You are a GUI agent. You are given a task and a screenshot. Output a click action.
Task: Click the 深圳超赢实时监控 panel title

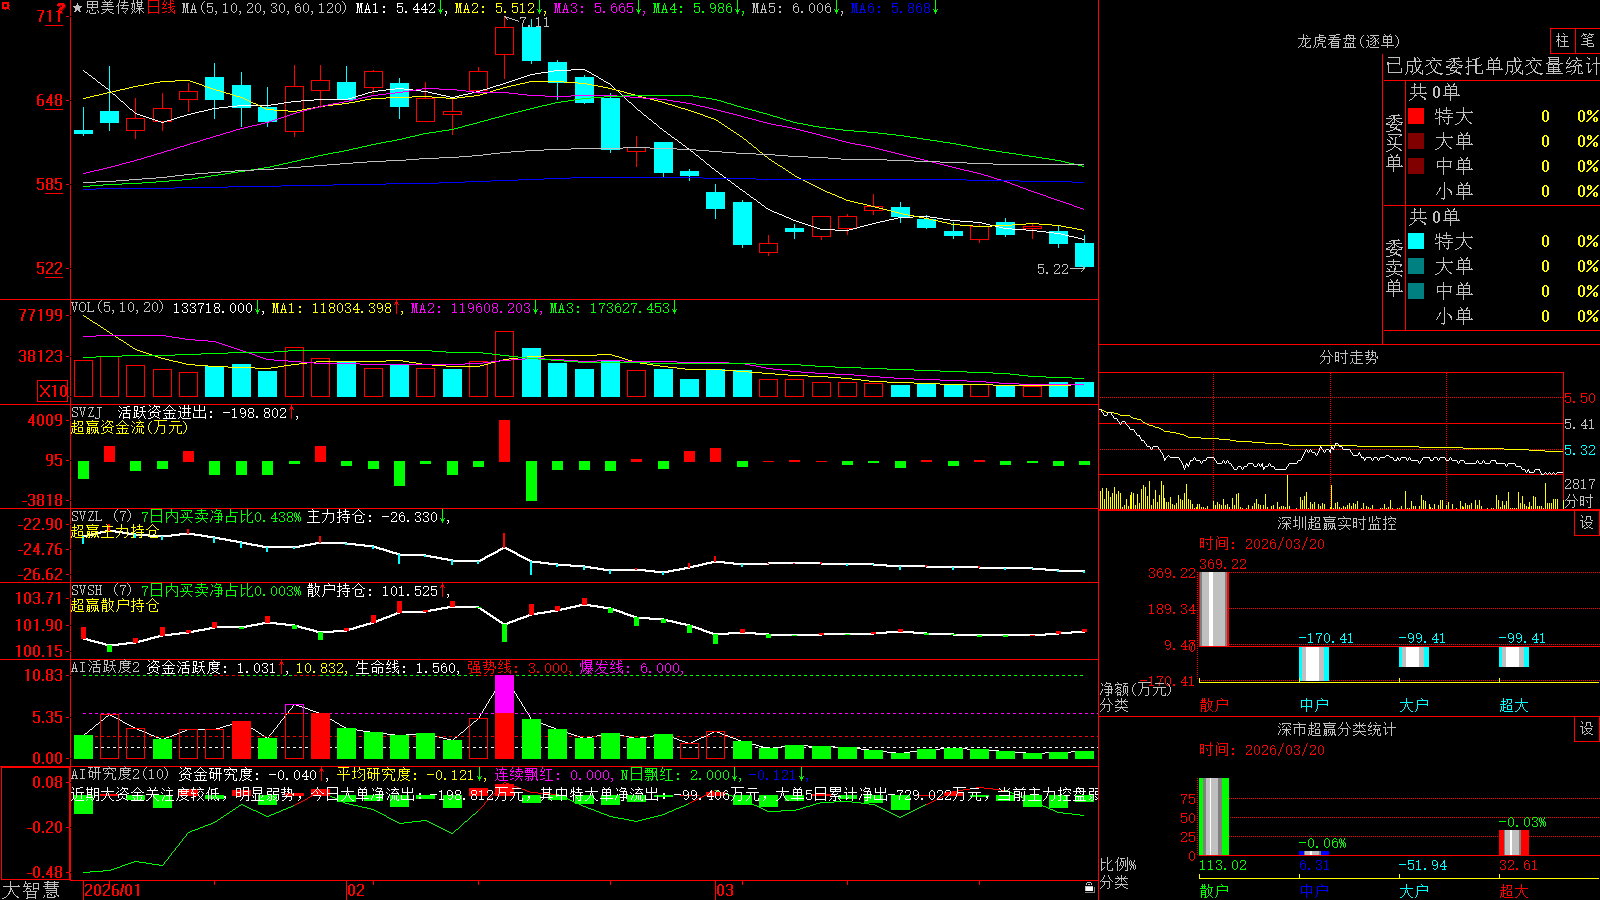tap(1336, 523)
